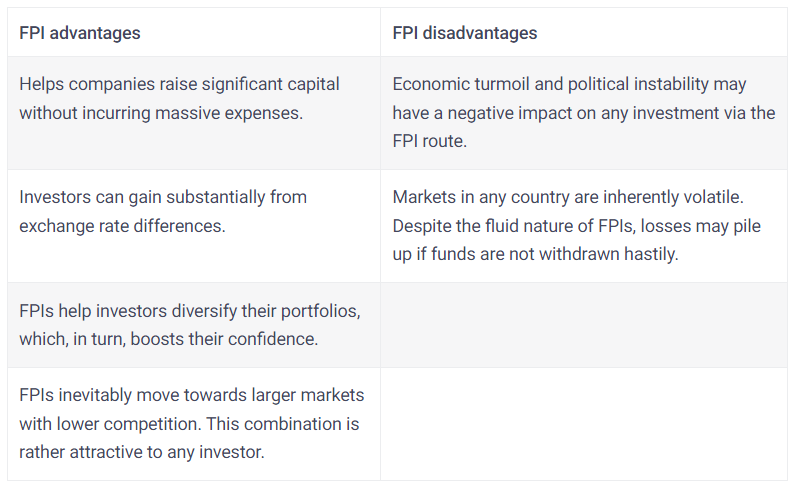
Task: Click the line starting "Despite the fluid nature"
Action: pos(576,225)
